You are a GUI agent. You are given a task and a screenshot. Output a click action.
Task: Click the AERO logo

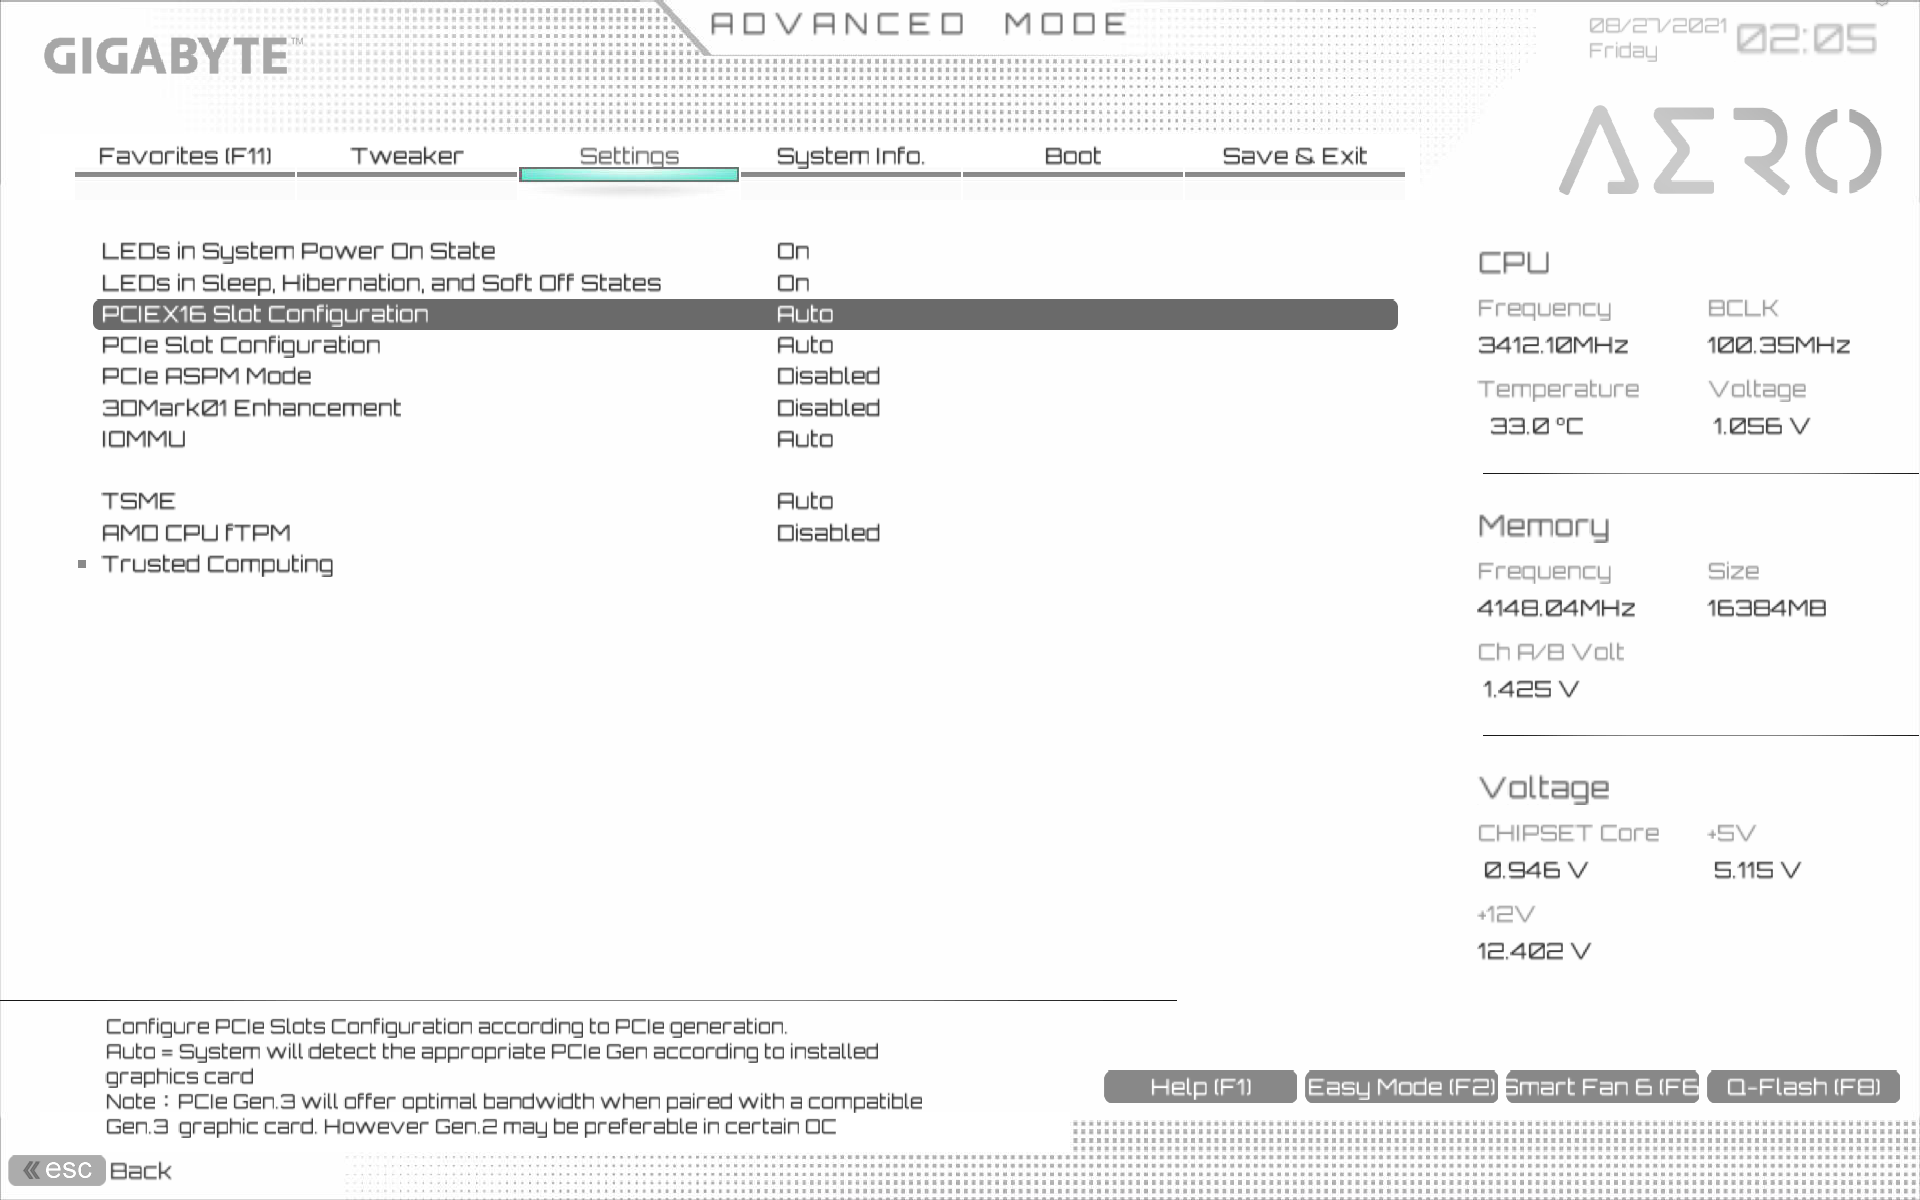click(1719, 151)
